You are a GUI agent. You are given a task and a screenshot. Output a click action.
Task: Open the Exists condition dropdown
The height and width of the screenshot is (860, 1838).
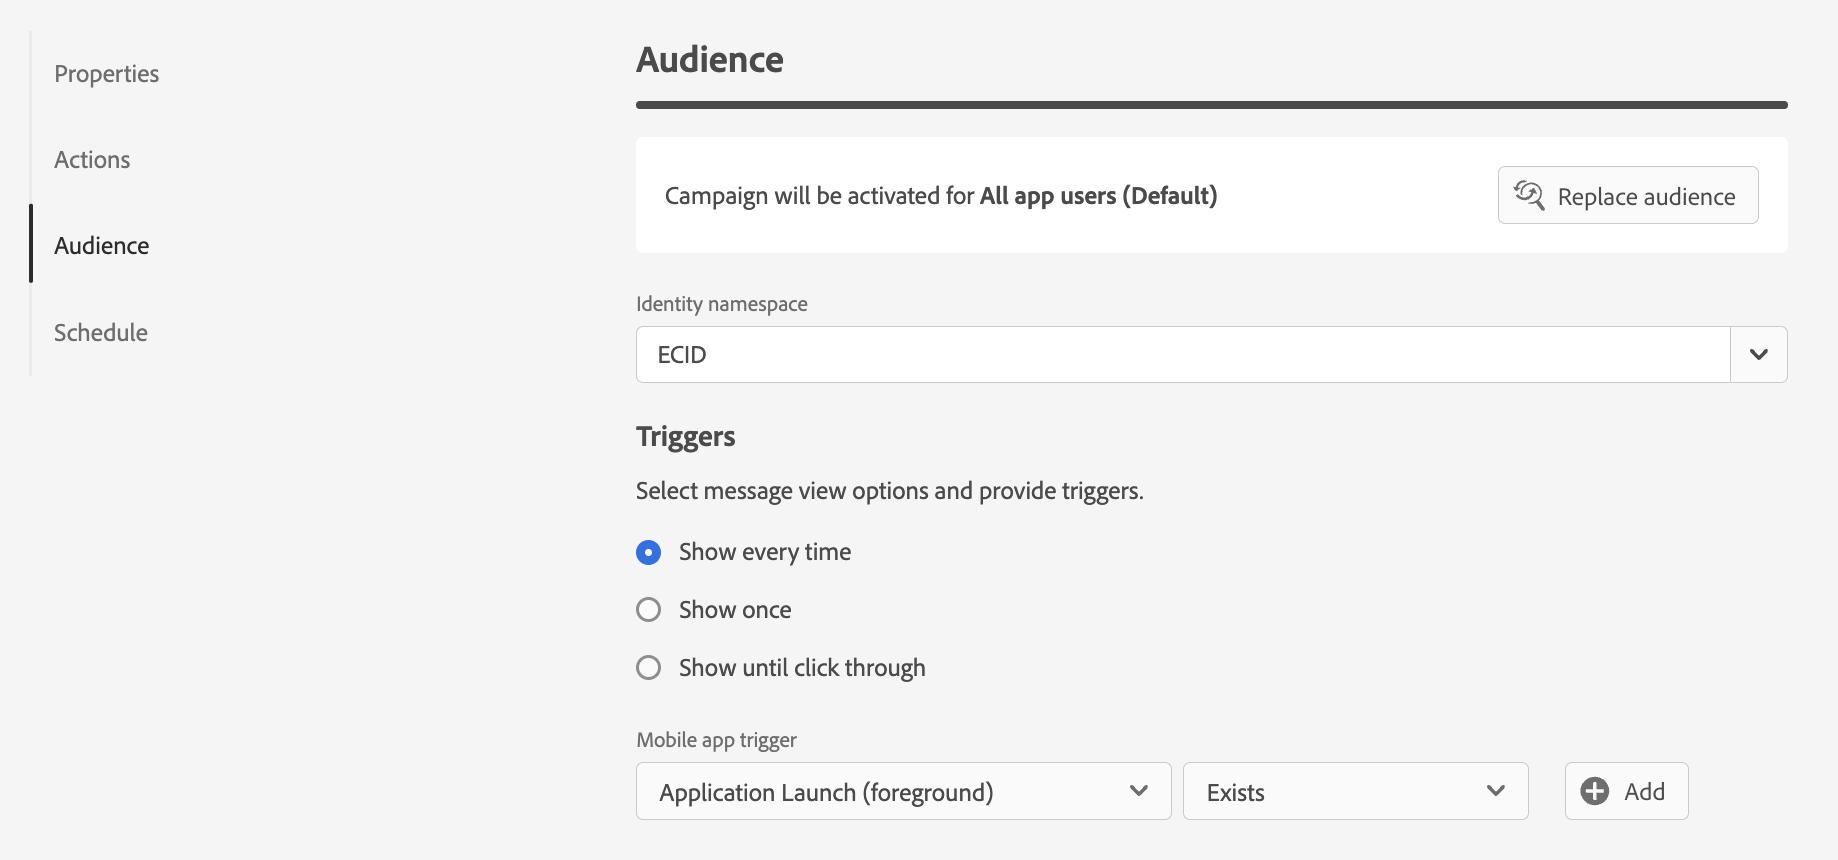coord(1356,792)
